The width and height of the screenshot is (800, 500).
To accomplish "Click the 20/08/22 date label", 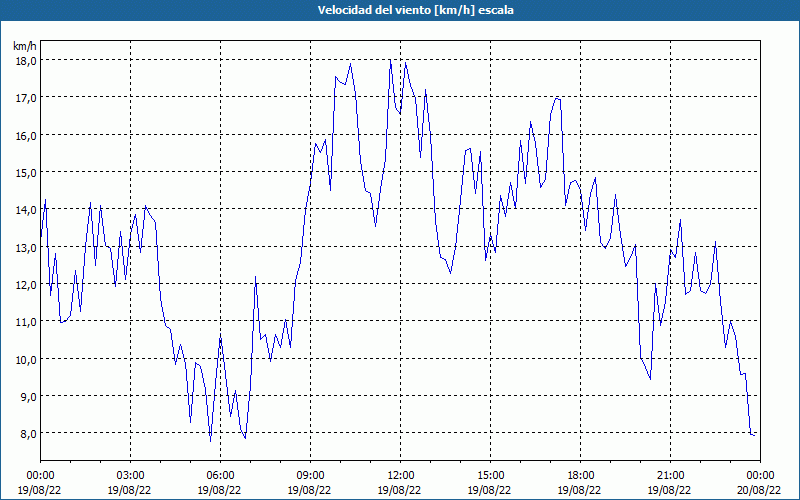I will click(759, 490).
